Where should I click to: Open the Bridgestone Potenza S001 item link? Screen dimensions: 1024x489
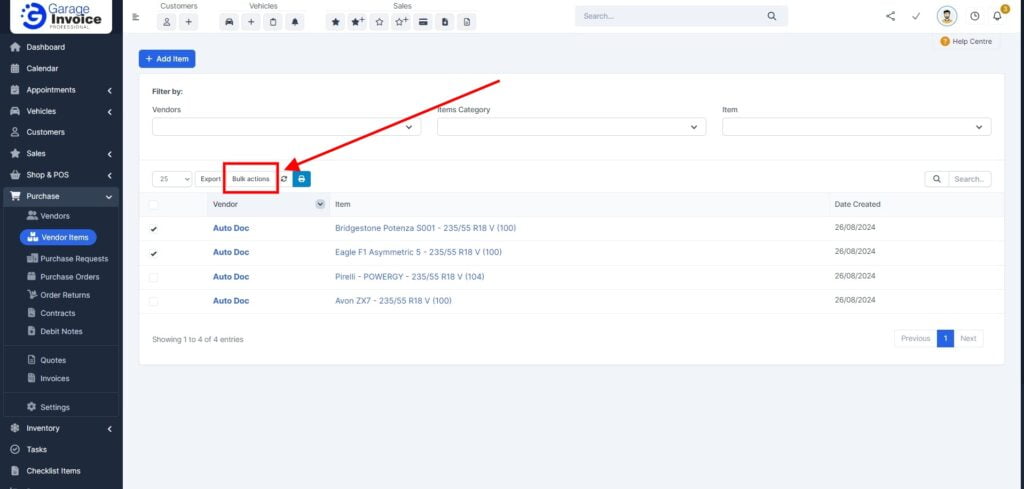(x=426, y=228)
